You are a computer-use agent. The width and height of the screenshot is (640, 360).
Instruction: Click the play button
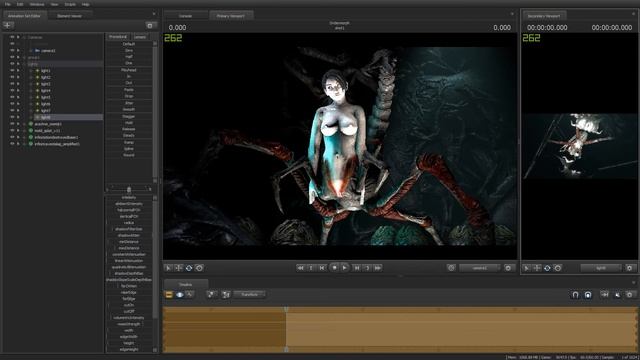(x=345, y=268)
